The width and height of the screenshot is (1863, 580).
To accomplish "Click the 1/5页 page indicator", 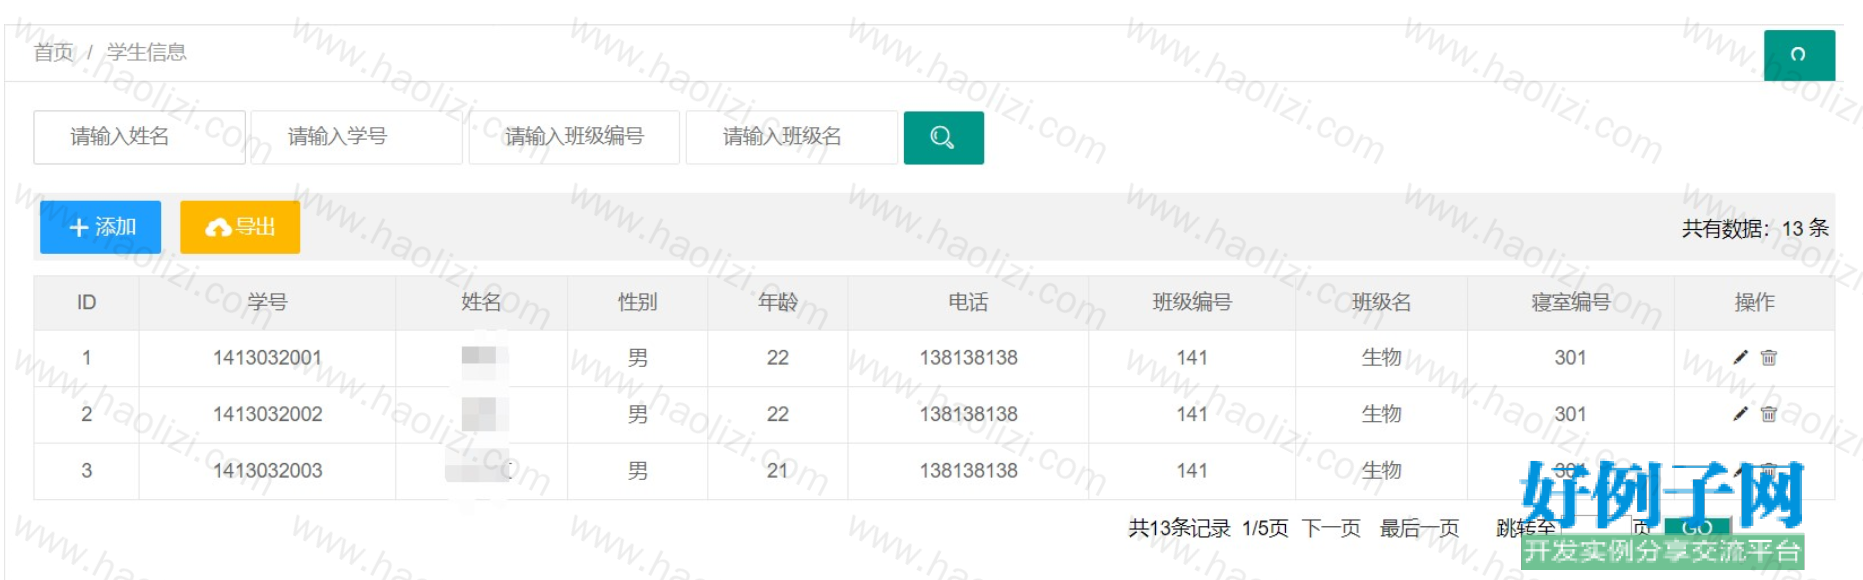I will (x=1265, y=528).
